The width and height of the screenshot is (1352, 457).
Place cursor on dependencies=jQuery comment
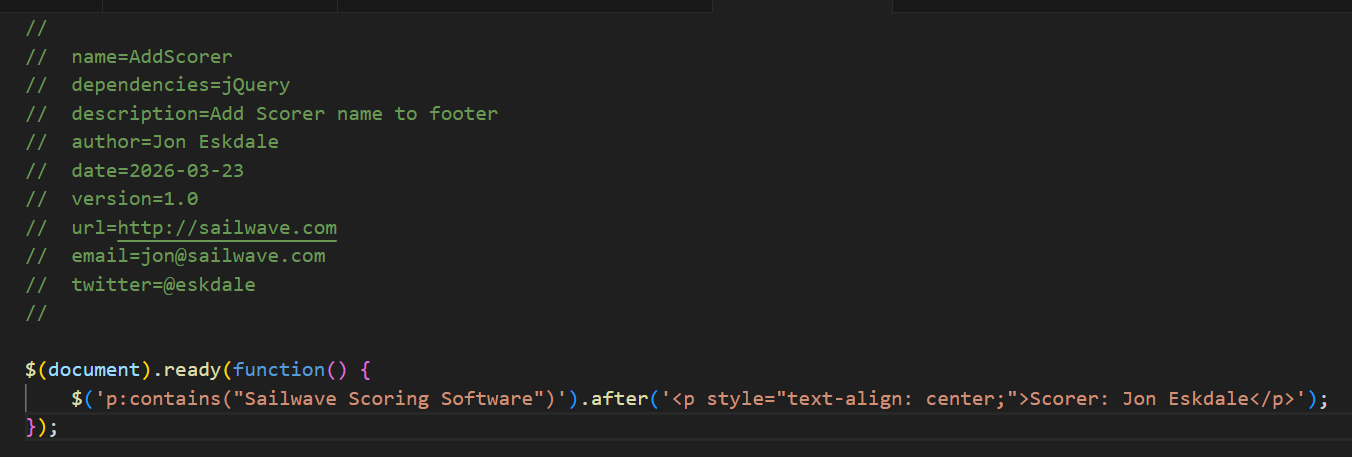[x=180, y=85]
